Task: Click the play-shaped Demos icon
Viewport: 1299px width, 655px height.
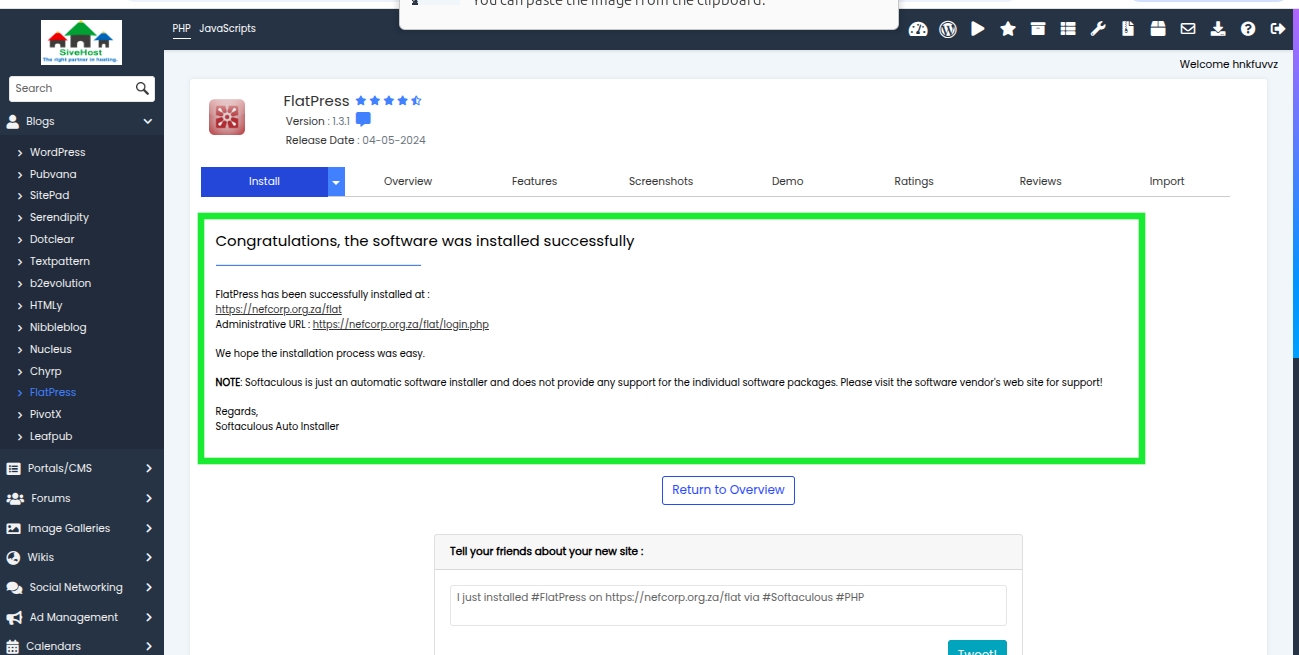Action: coord(978,29)
